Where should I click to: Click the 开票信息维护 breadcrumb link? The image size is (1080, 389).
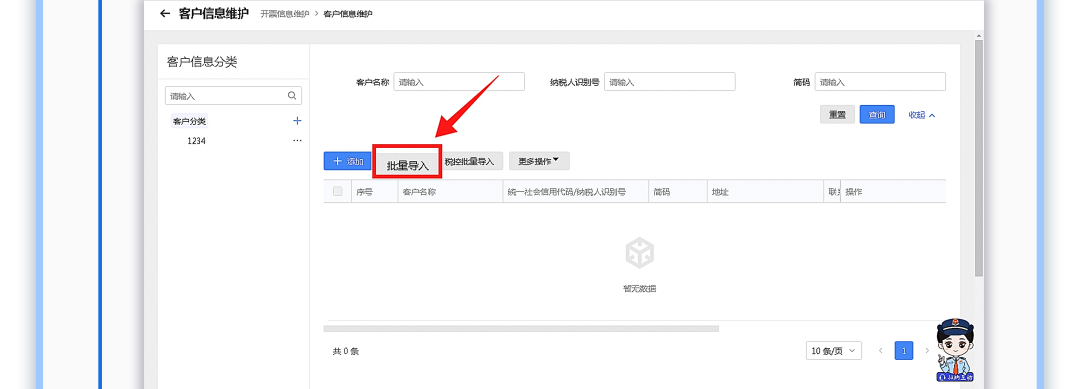[x=284, y=14]
